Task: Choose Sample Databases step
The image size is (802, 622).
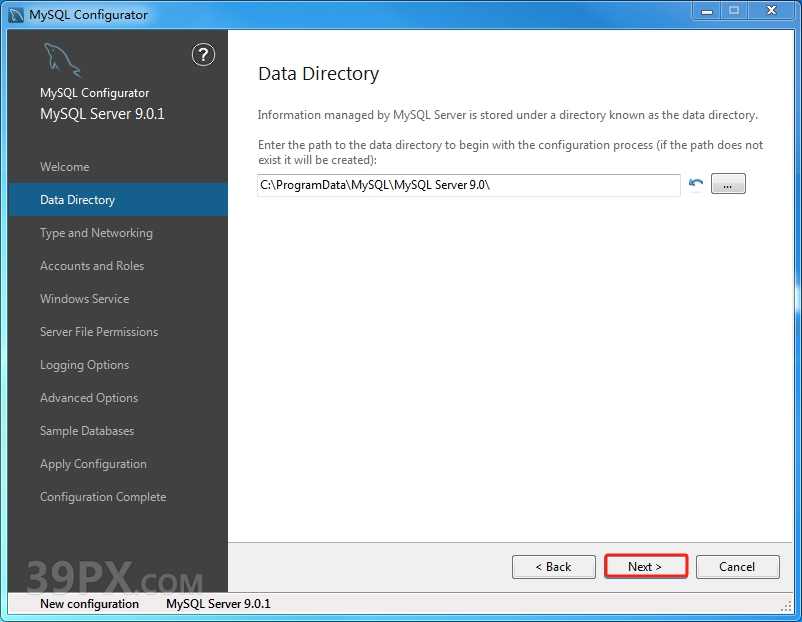Action: (87, 431)
